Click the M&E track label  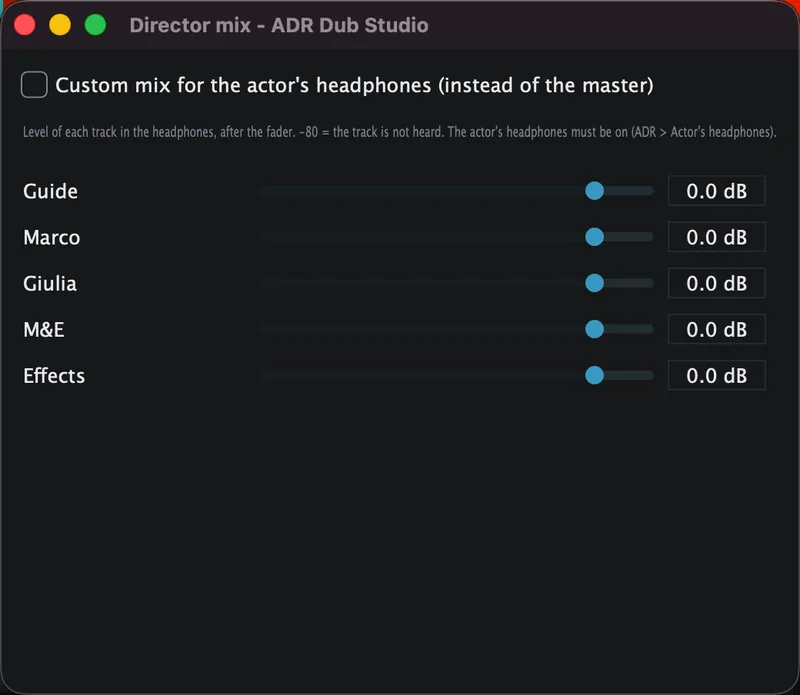pyautogui.click(x=44, y=330)
